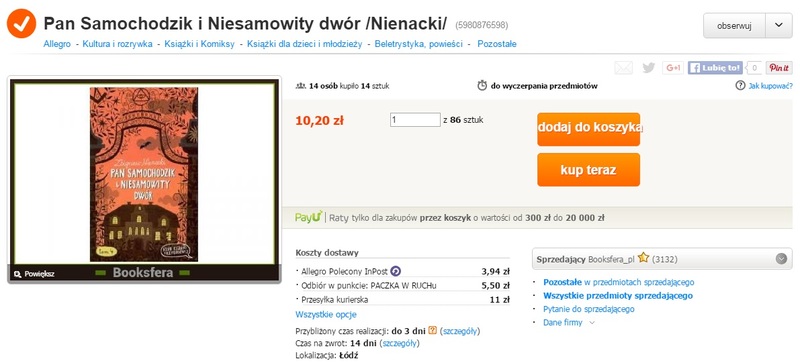Click the seller's gold star rating icon
Image resolution: width=800 pixels, height=363 pixels.
pyautogui.click(x=643, y=258)
